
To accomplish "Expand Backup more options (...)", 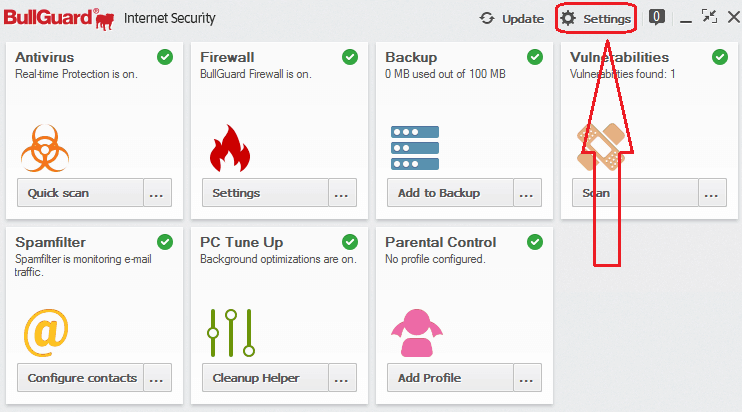I will click(527, 193).
